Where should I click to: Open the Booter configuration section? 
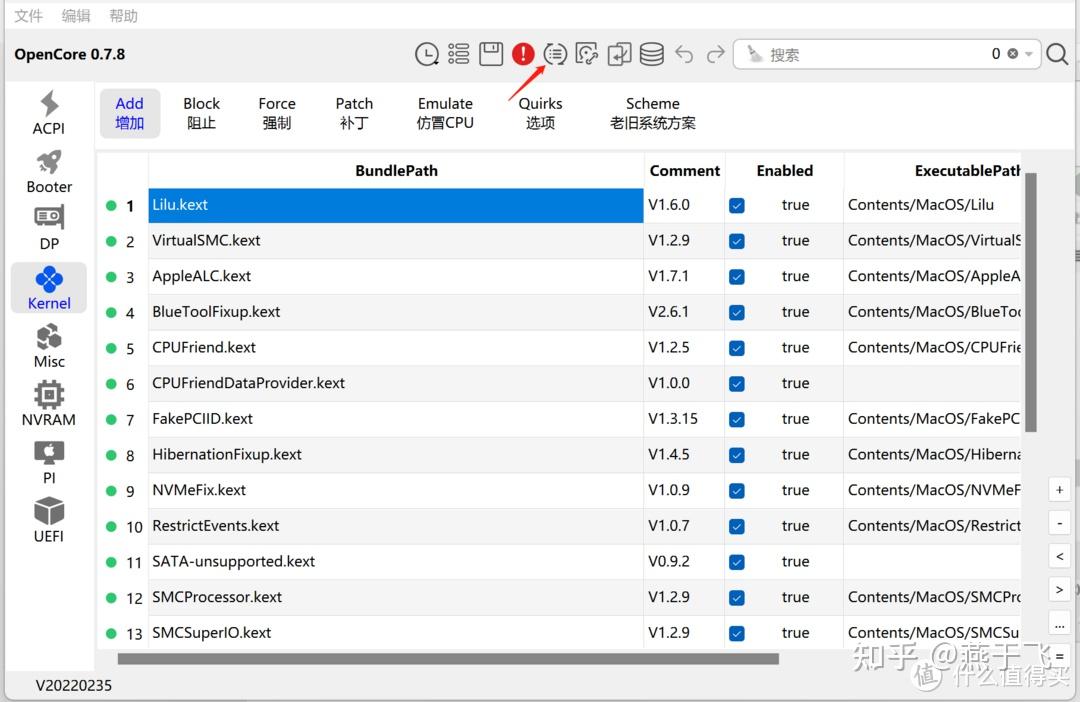(x=48, y=170)
